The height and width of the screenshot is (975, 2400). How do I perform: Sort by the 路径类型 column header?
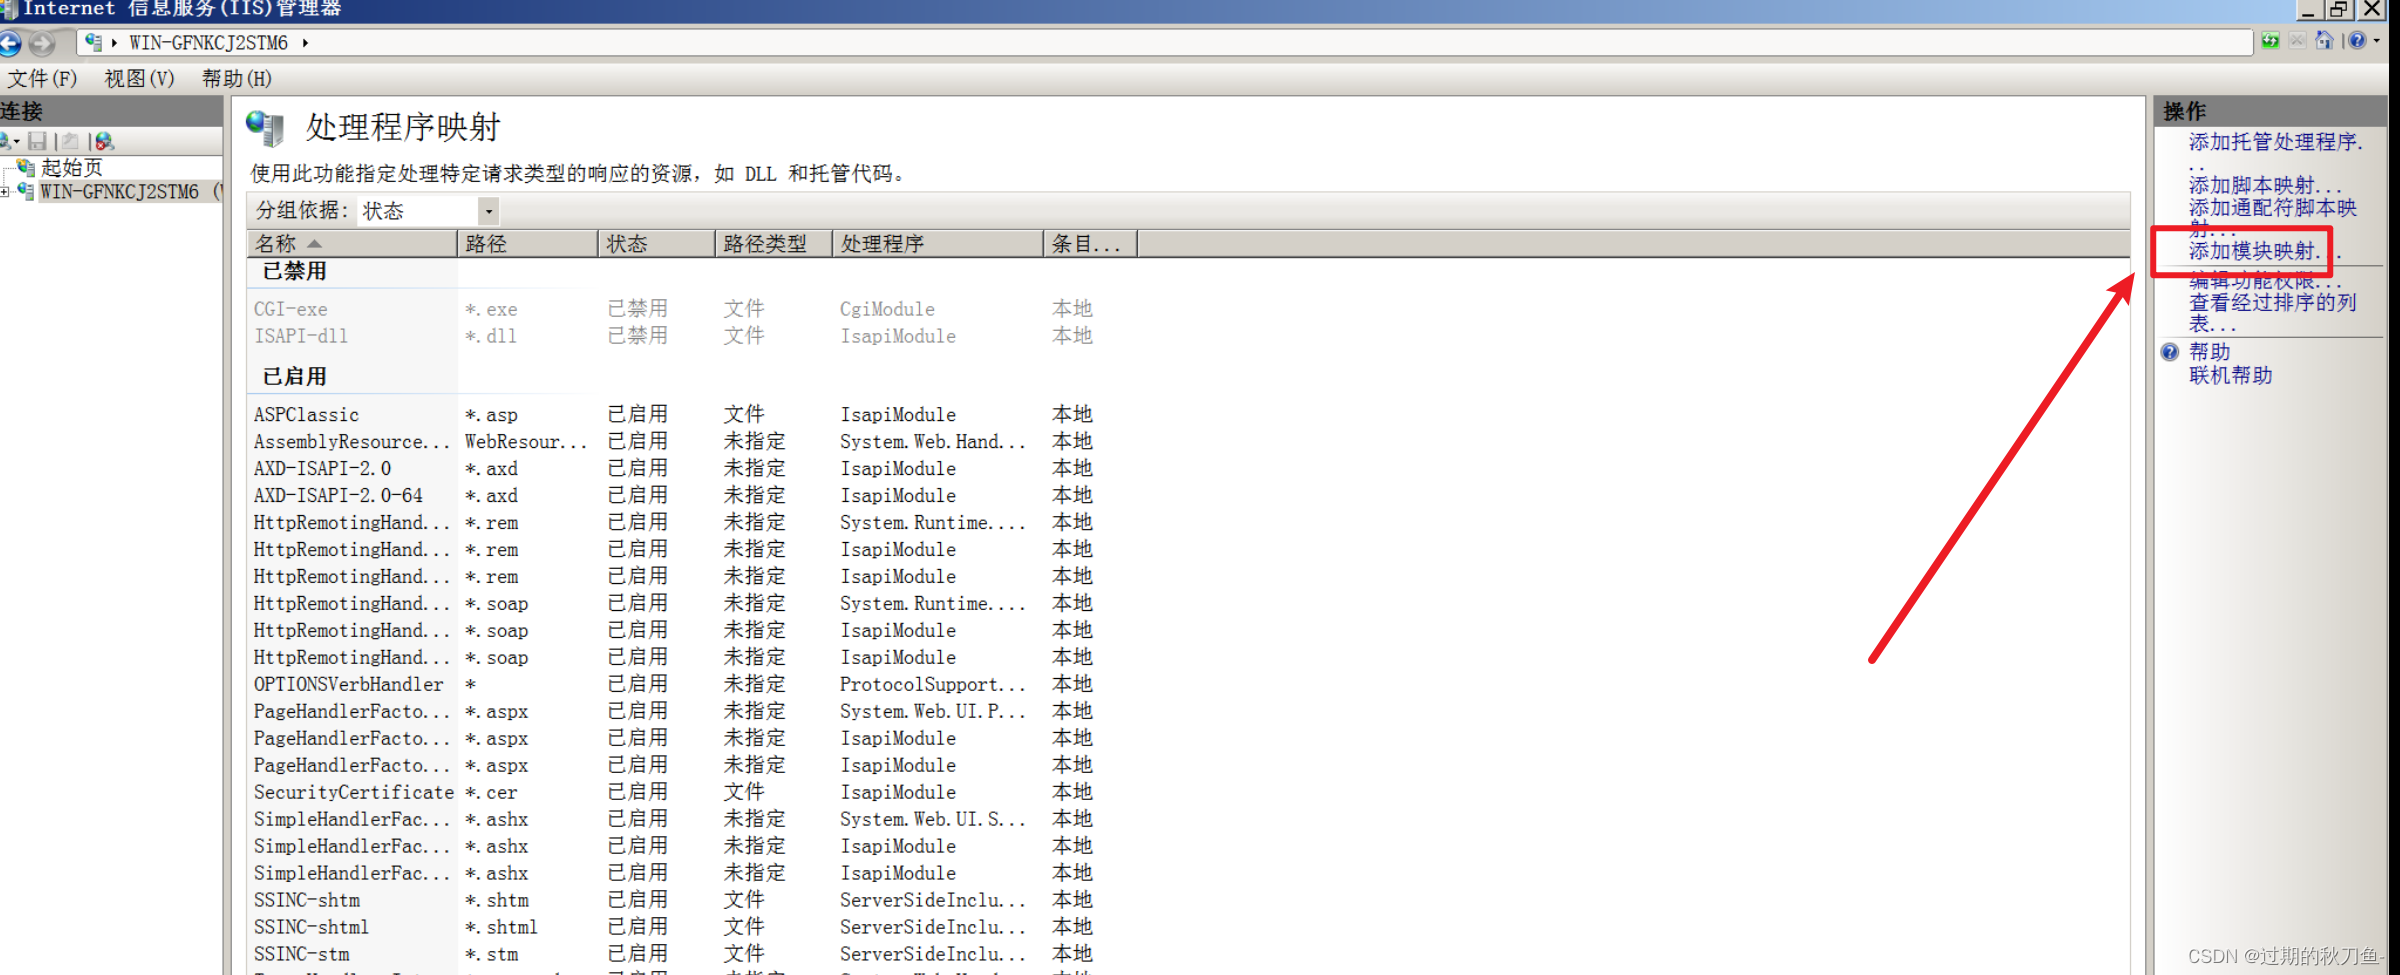[x=774, y=244]
